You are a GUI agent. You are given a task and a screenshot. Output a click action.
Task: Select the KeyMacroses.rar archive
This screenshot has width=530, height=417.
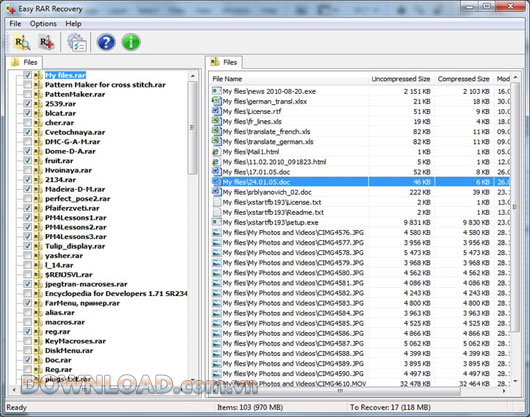(75, 341)
